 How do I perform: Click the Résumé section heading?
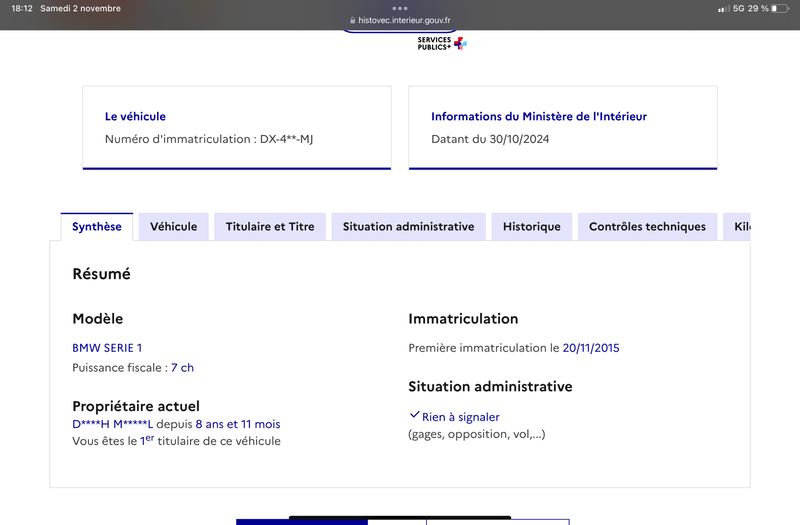coord(102,274)
